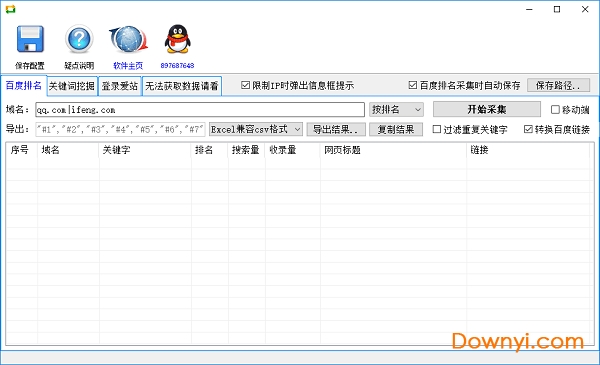Switch to the 百度排名 tab
Screen dimensions: 600x365
tap(24, 85)
